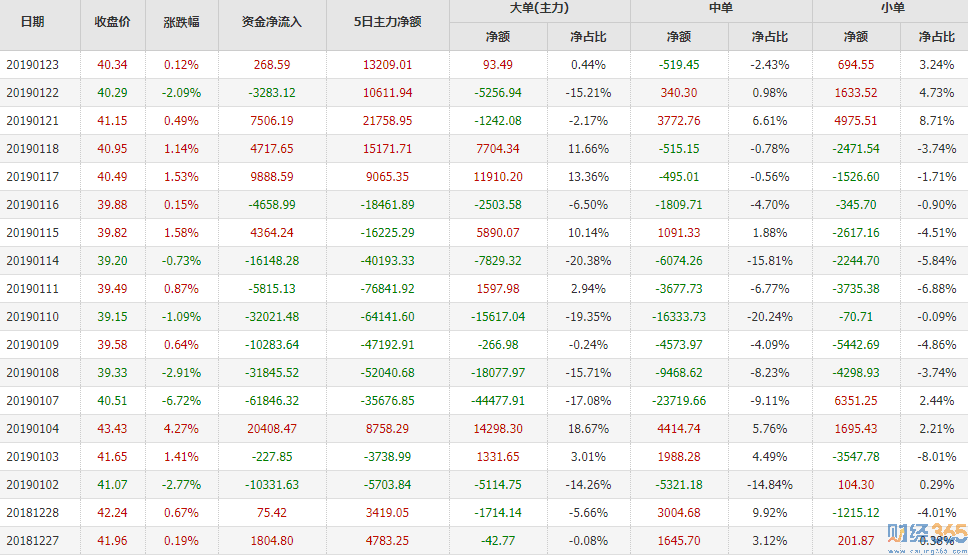968x555 pixels.
Task: Click the 大单(主力) group header
Action: [540, 8]
